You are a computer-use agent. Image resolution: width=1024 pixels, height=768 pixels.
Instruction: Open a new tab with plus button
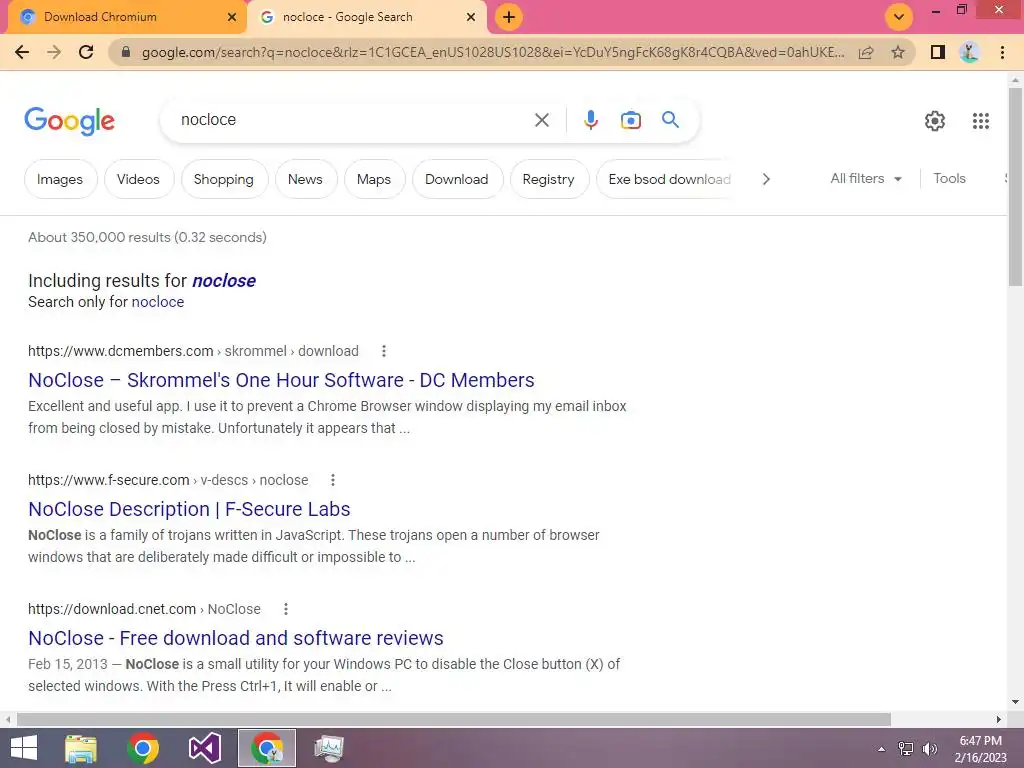click(x=509, y=17)
